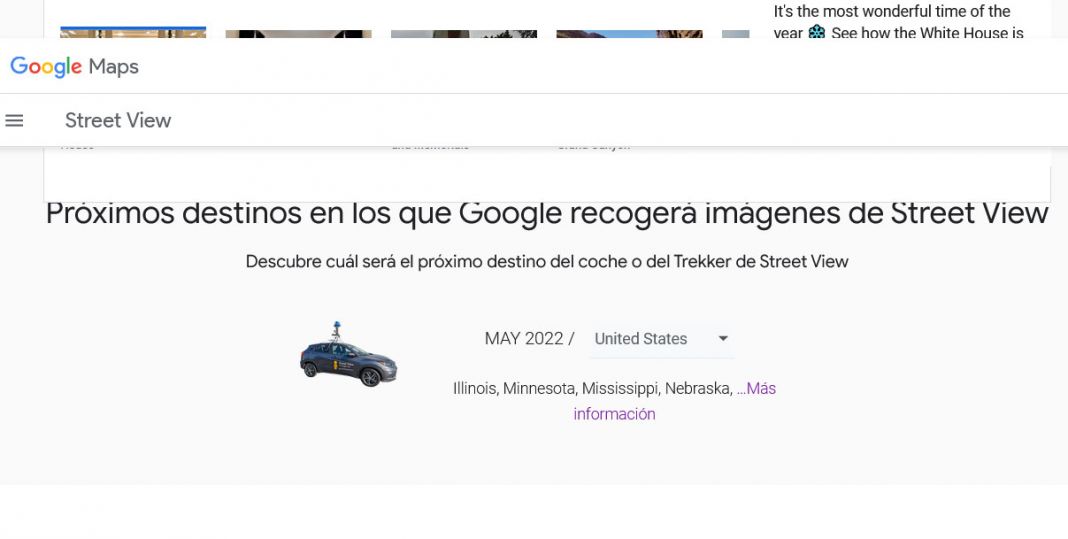
Task: Open the United States country selector
Action: [650, 339]
